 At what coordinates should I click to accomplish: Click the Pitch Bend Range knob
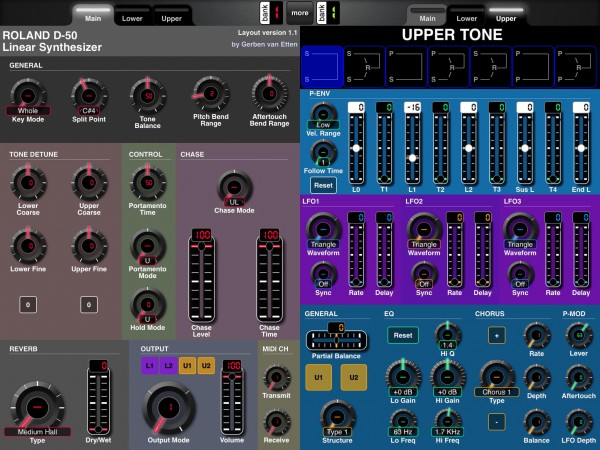click(x=211, y=94)
